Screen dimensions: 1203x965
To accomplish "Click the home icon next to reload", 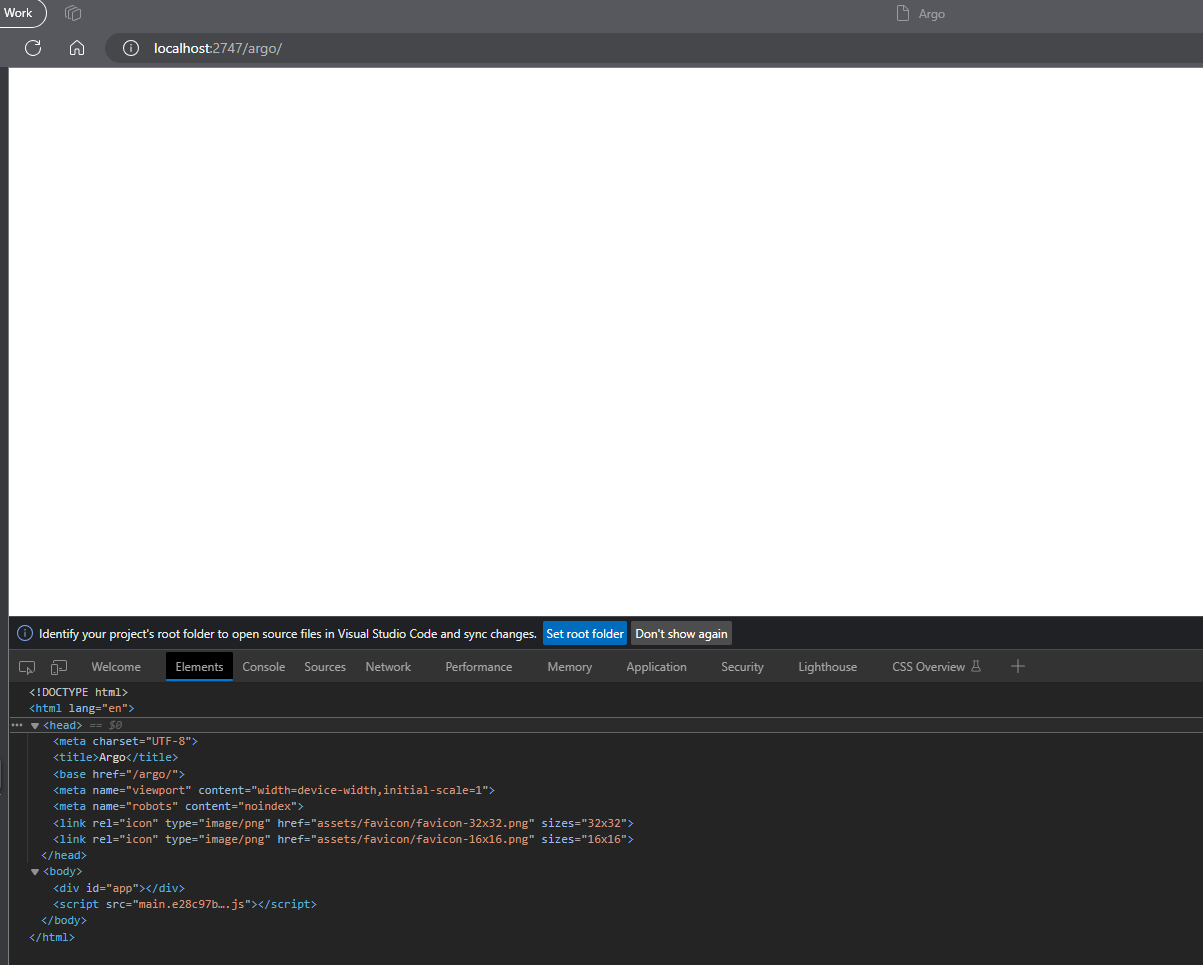I will (77, 47).
